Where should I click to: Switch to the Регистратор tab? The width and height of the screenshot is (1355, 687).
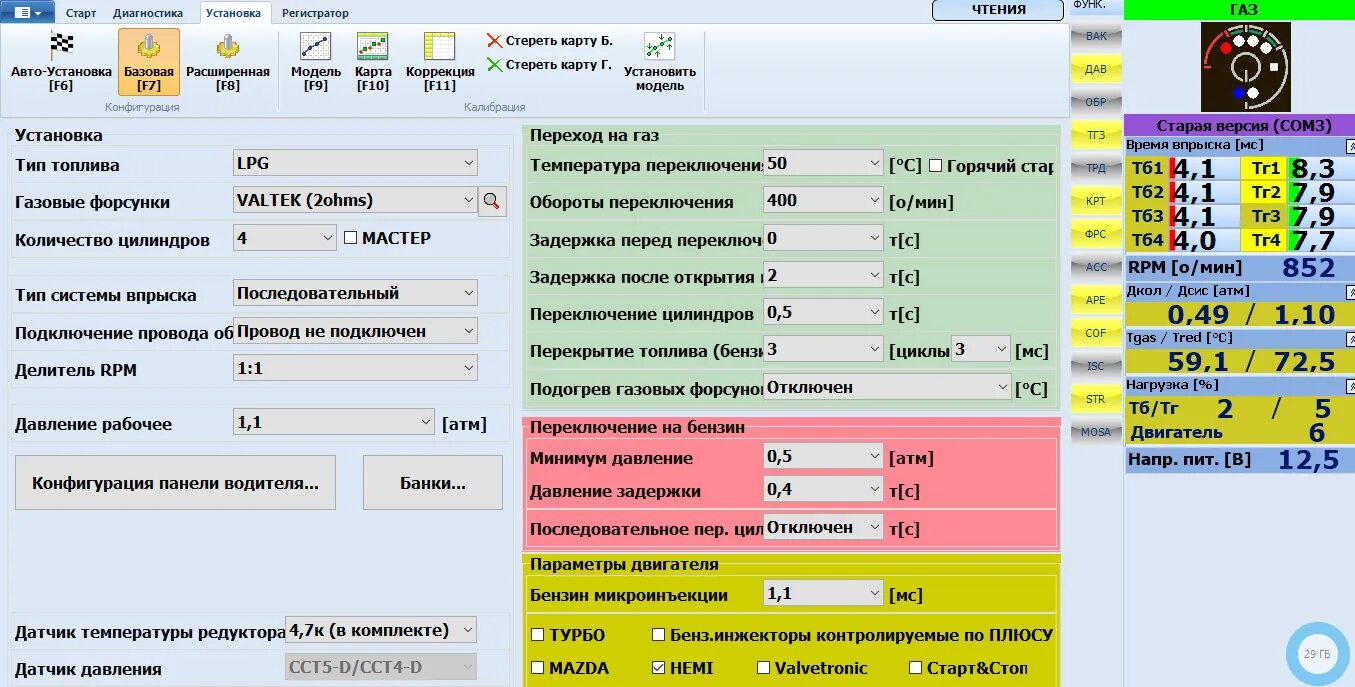[315, 13]
